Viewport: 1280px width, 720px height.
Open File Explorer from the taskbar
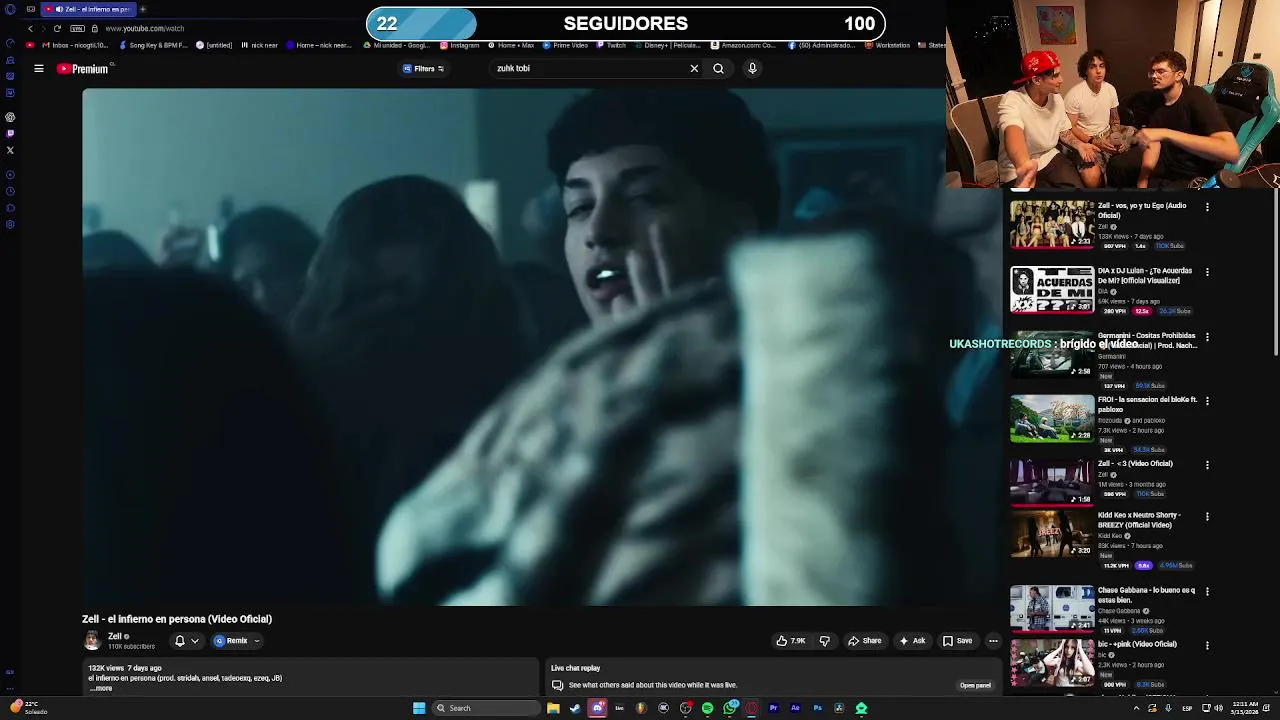point(553,708)
